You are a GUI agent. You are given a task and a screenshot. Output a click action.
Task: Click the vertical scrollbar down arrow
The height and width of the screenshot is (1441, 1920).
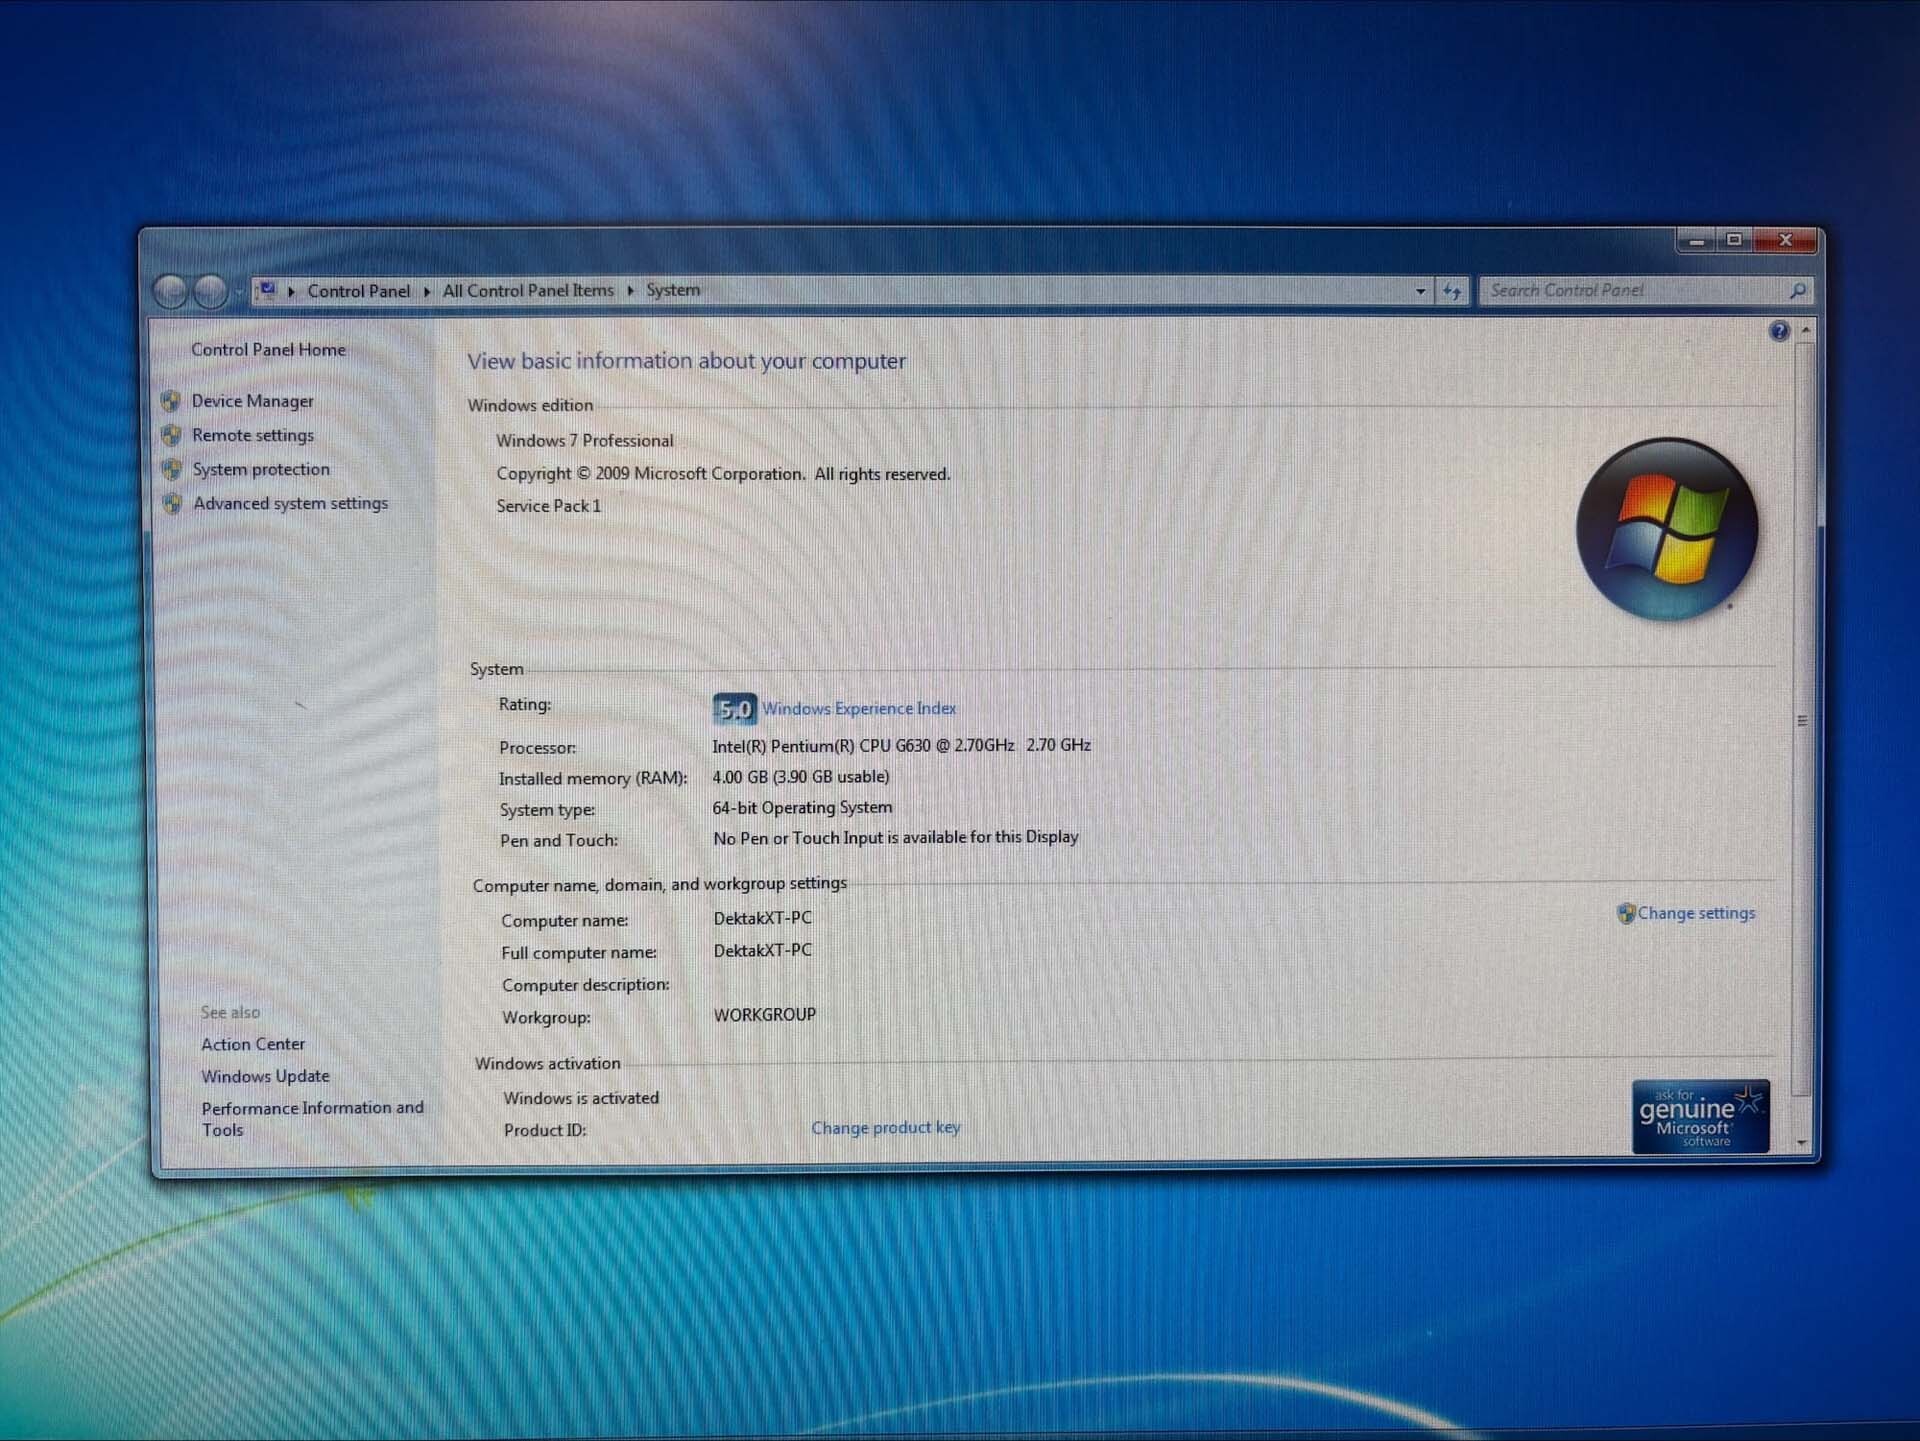(1801, 1142)
